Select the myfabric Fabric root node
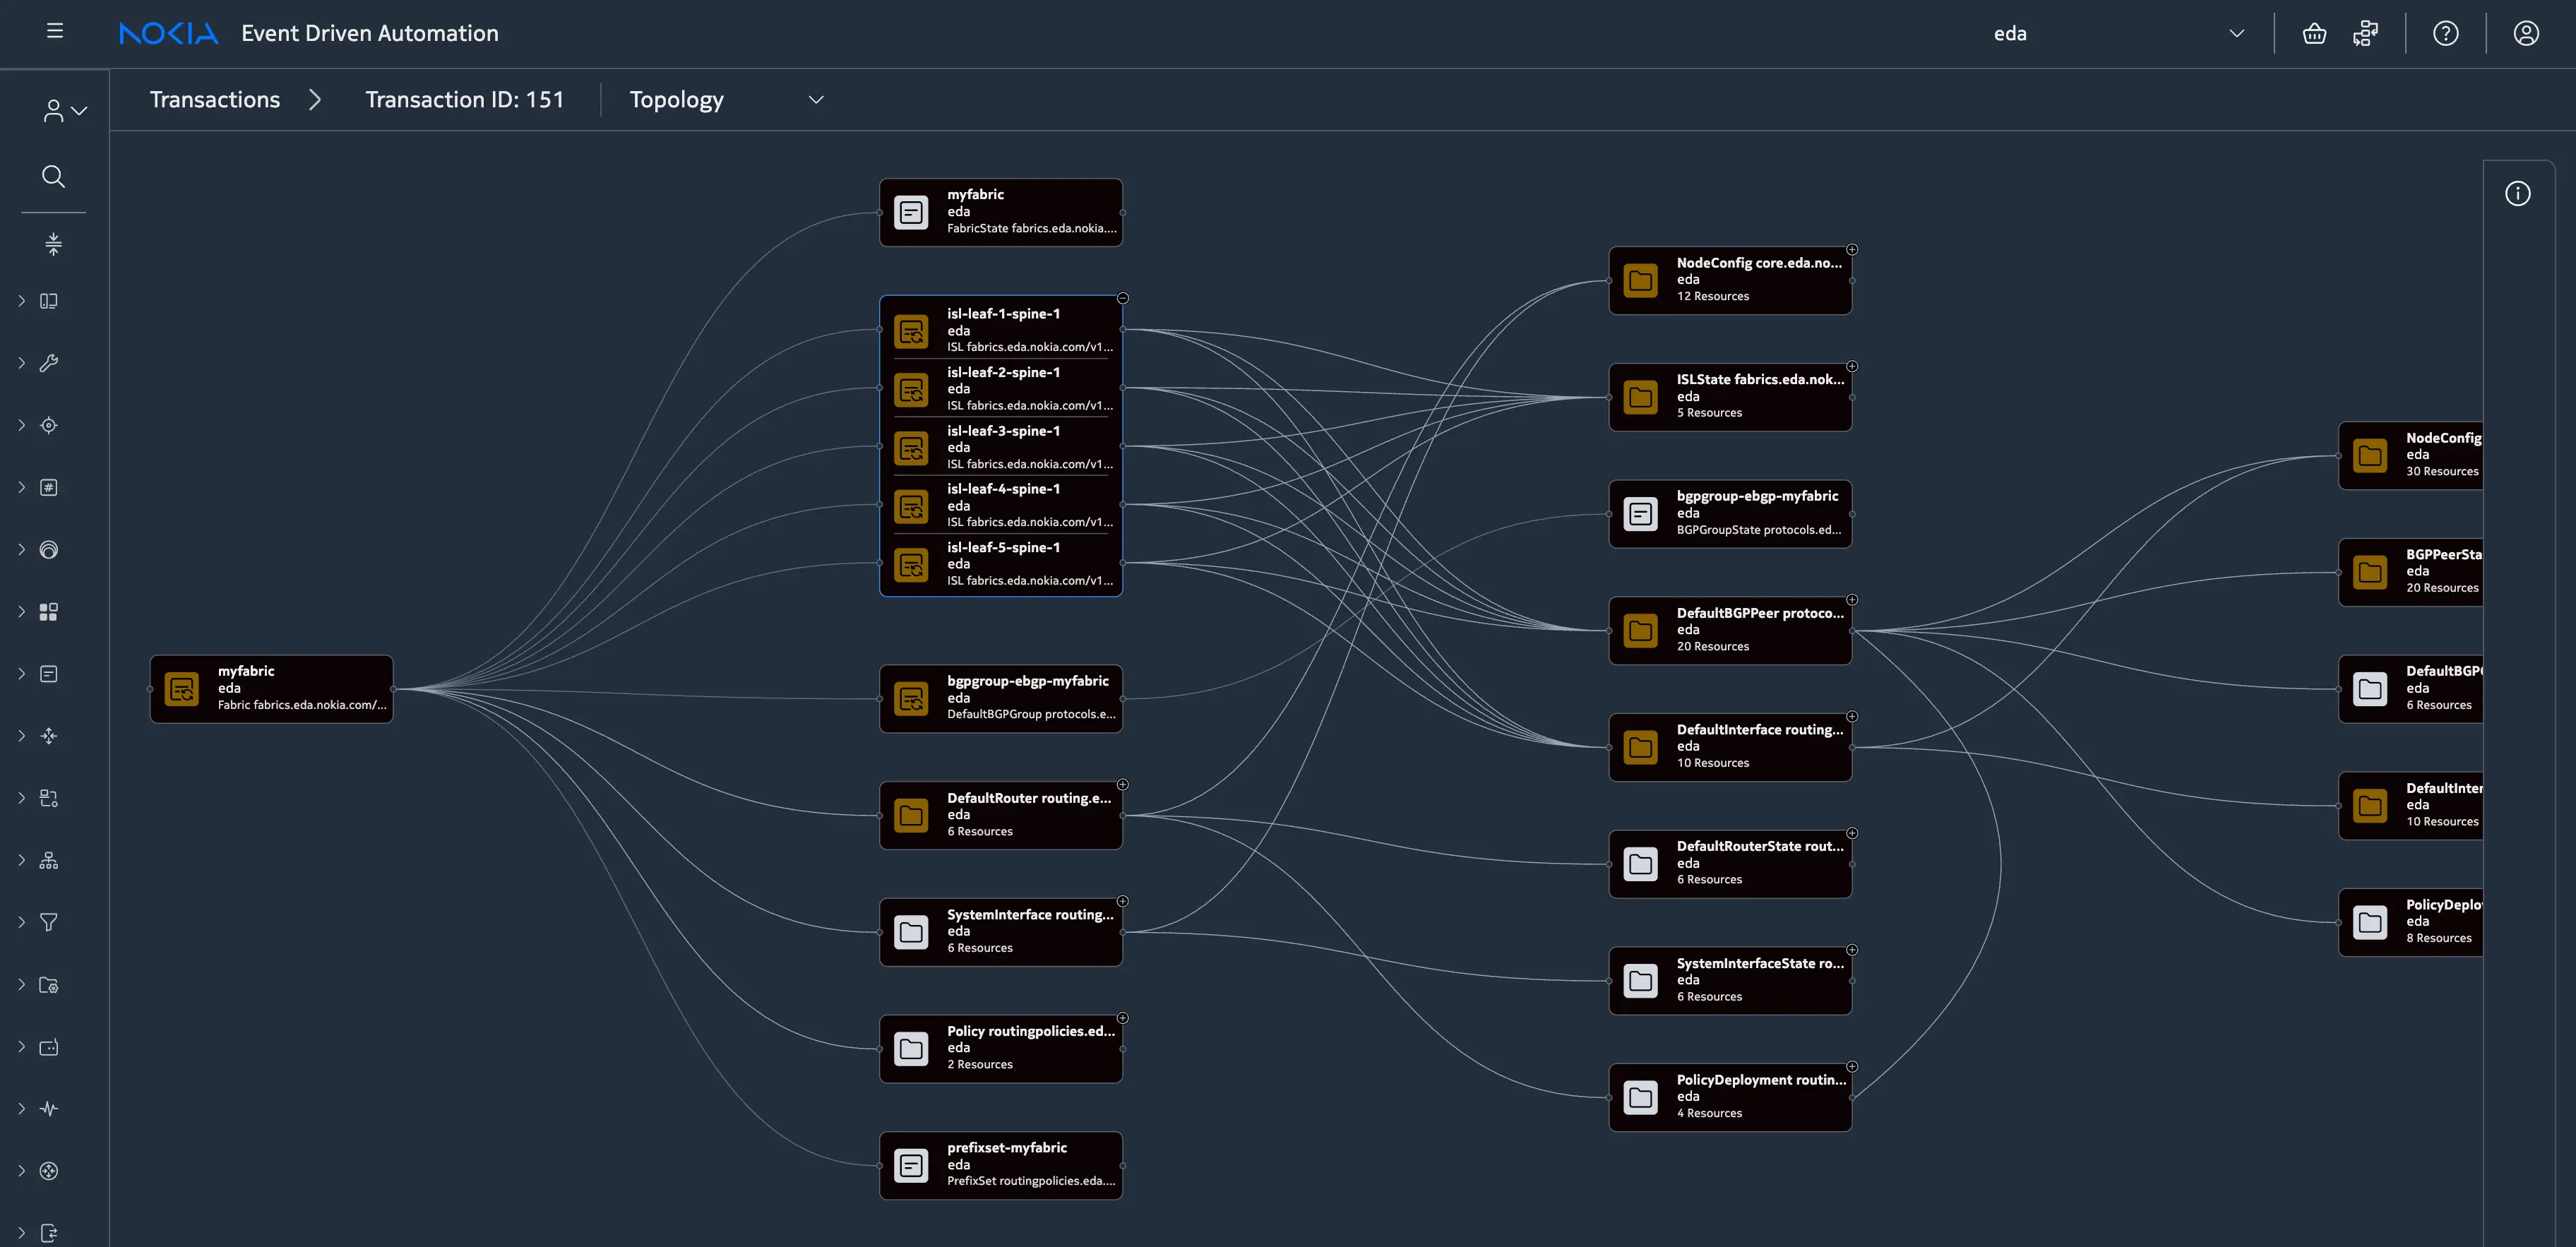 (x=271, y=689)
